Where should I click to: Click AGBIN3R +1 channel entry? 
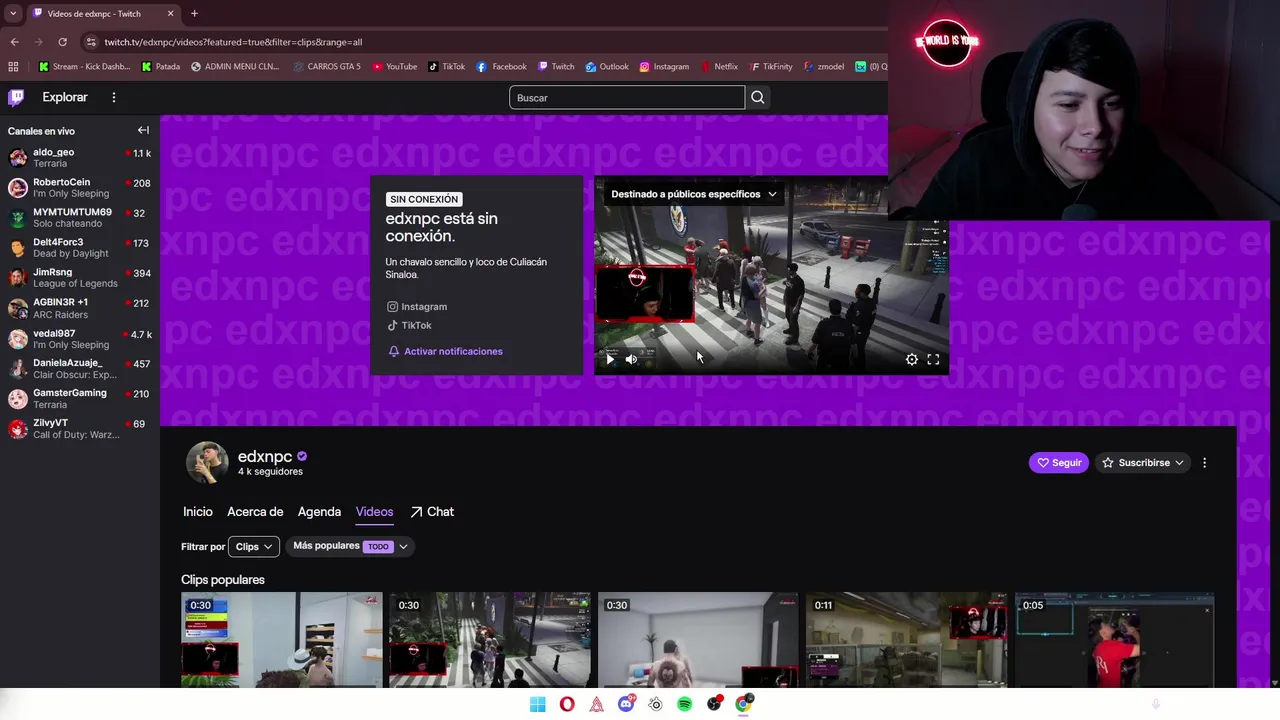[79, 308]
